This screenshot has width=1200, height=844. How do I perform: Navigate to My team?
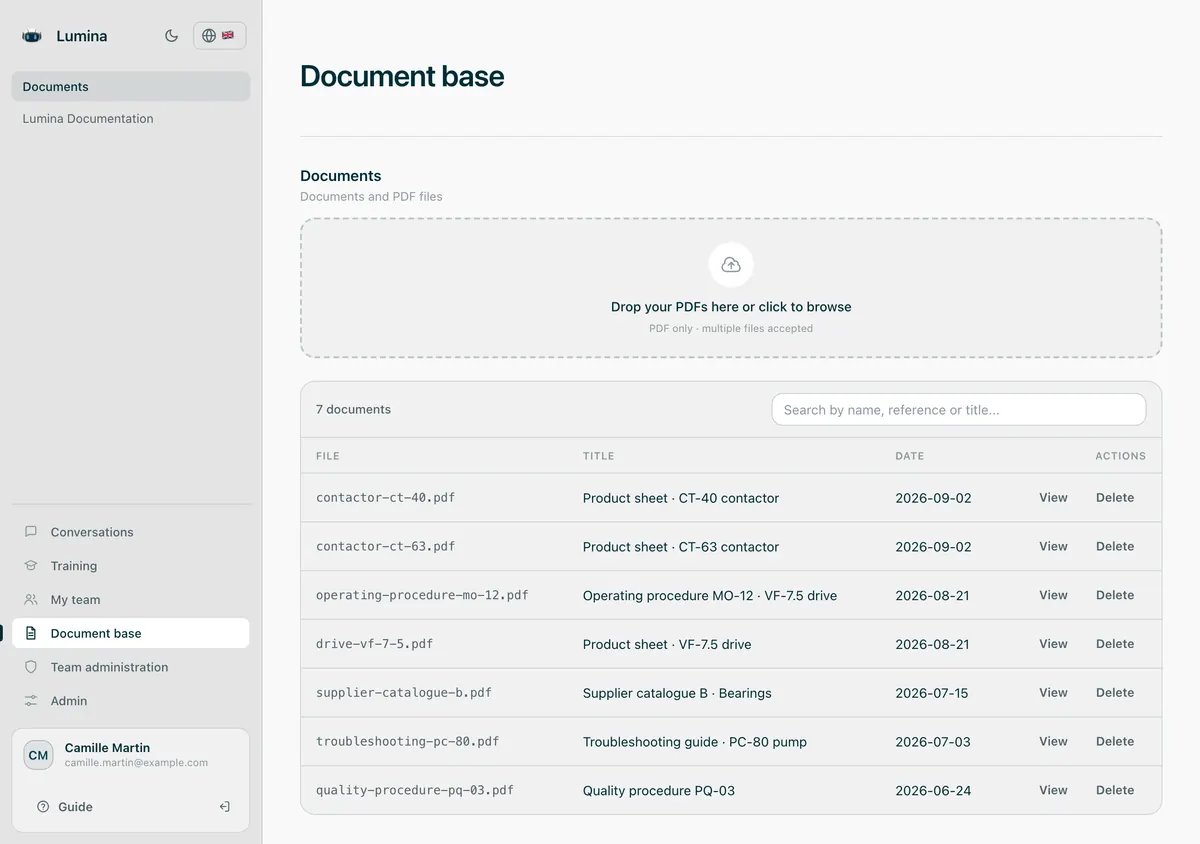131,600
